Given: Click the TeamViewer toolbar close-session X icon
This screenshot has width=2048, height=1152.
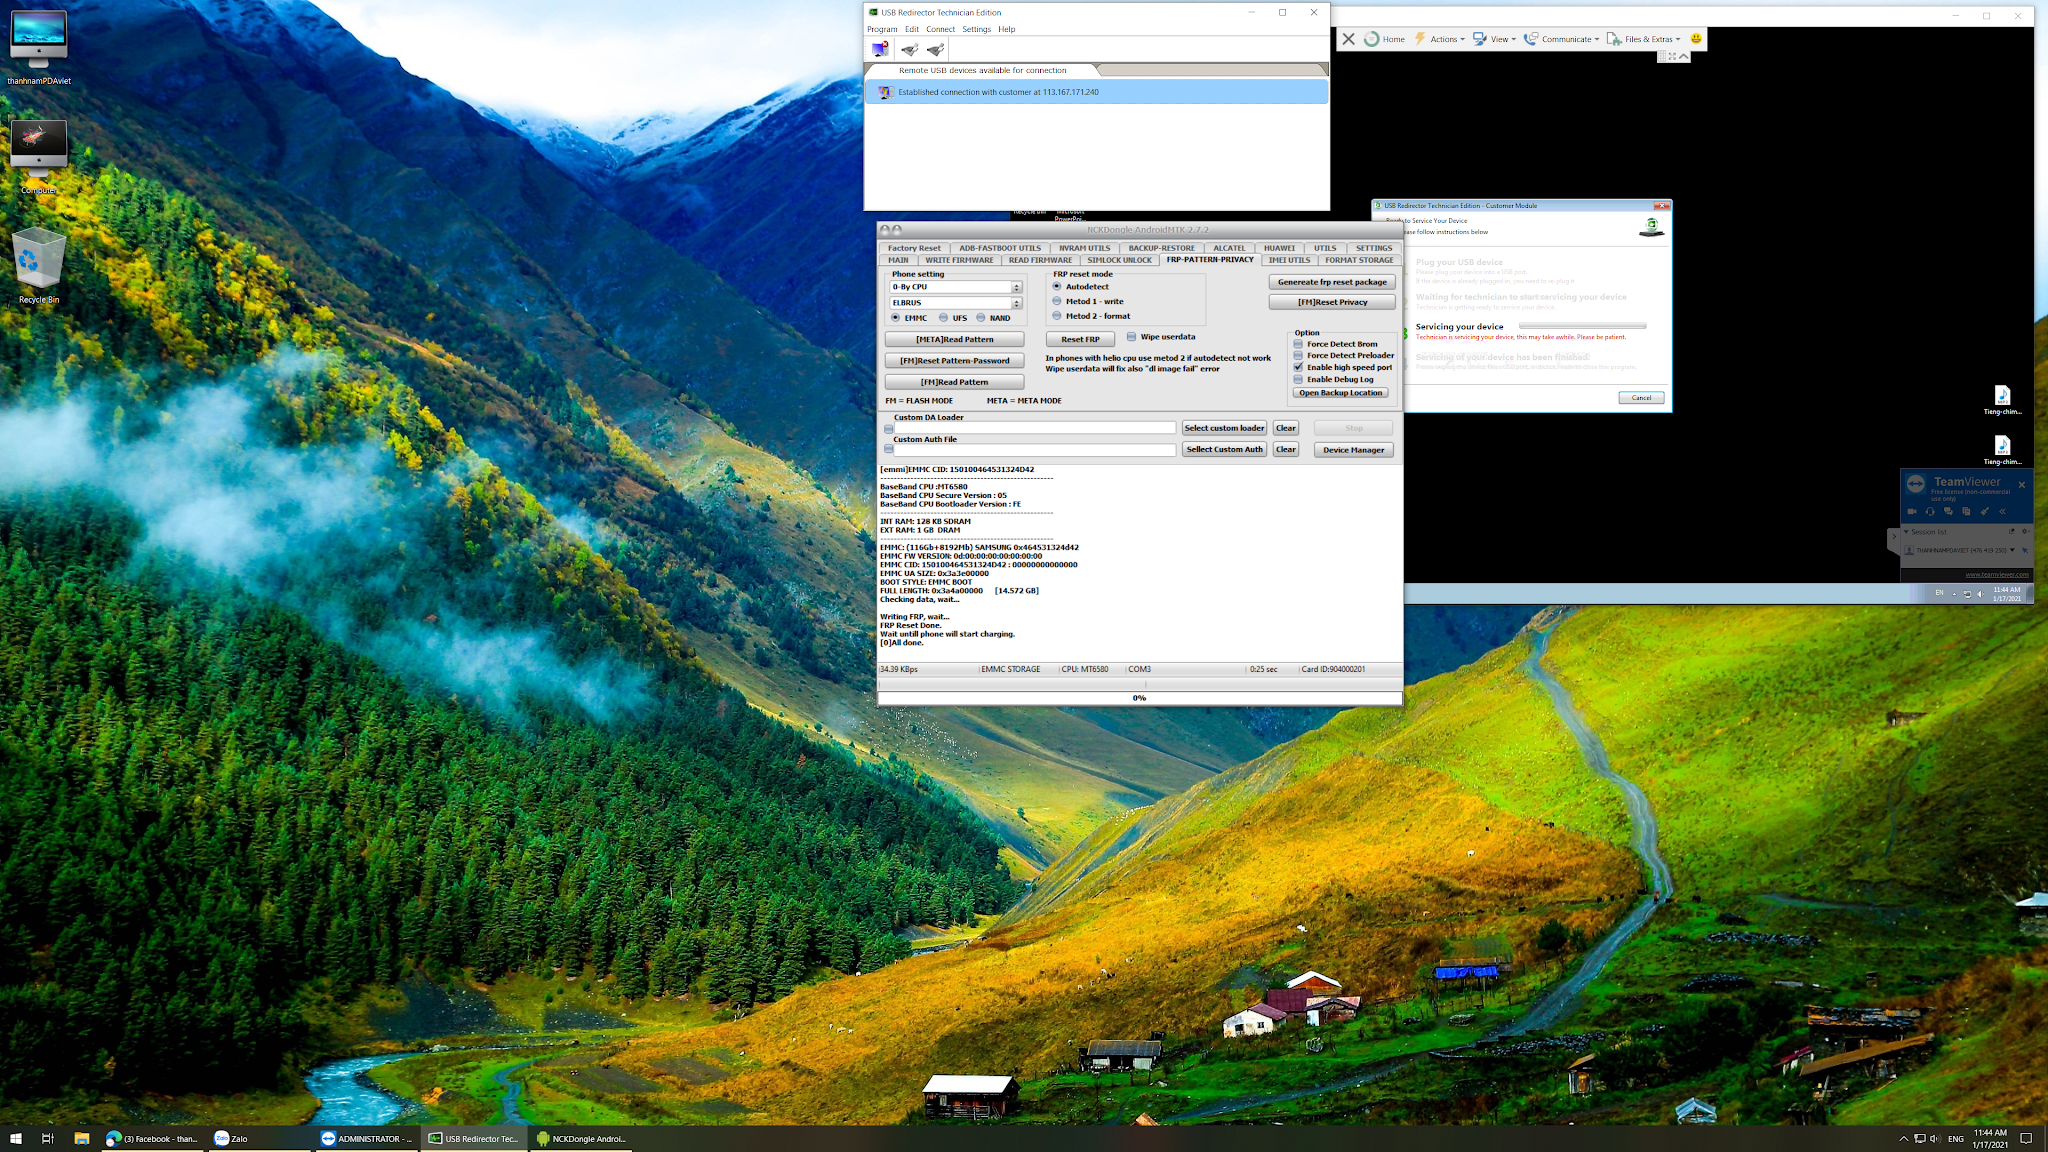Looking at the screenshot, I should coord(1348,39).
